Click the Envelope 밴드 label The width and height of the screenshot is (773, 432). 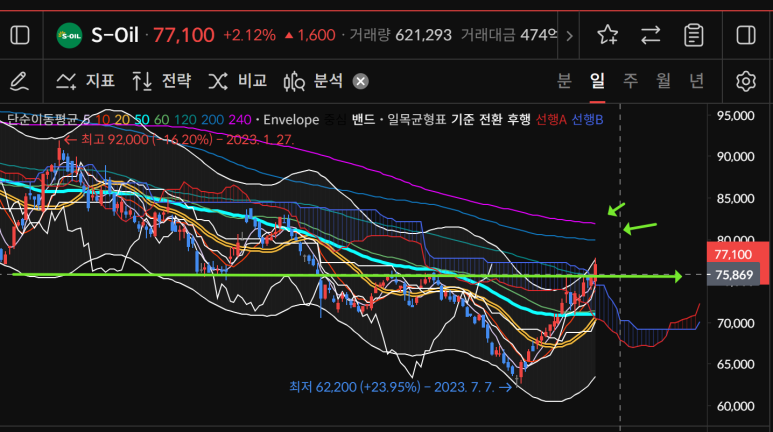[363, 119]
